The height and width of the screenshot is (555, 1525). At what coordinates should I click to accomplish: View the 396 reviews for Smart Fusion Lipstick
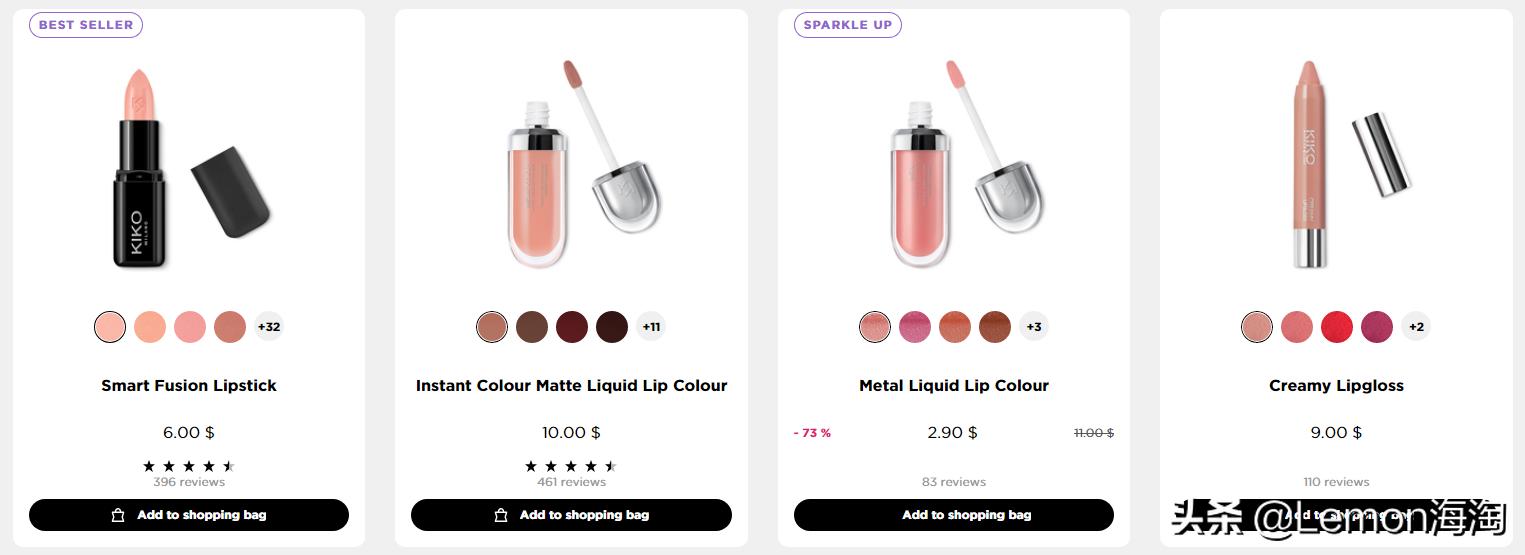click(x=189, y=482)
